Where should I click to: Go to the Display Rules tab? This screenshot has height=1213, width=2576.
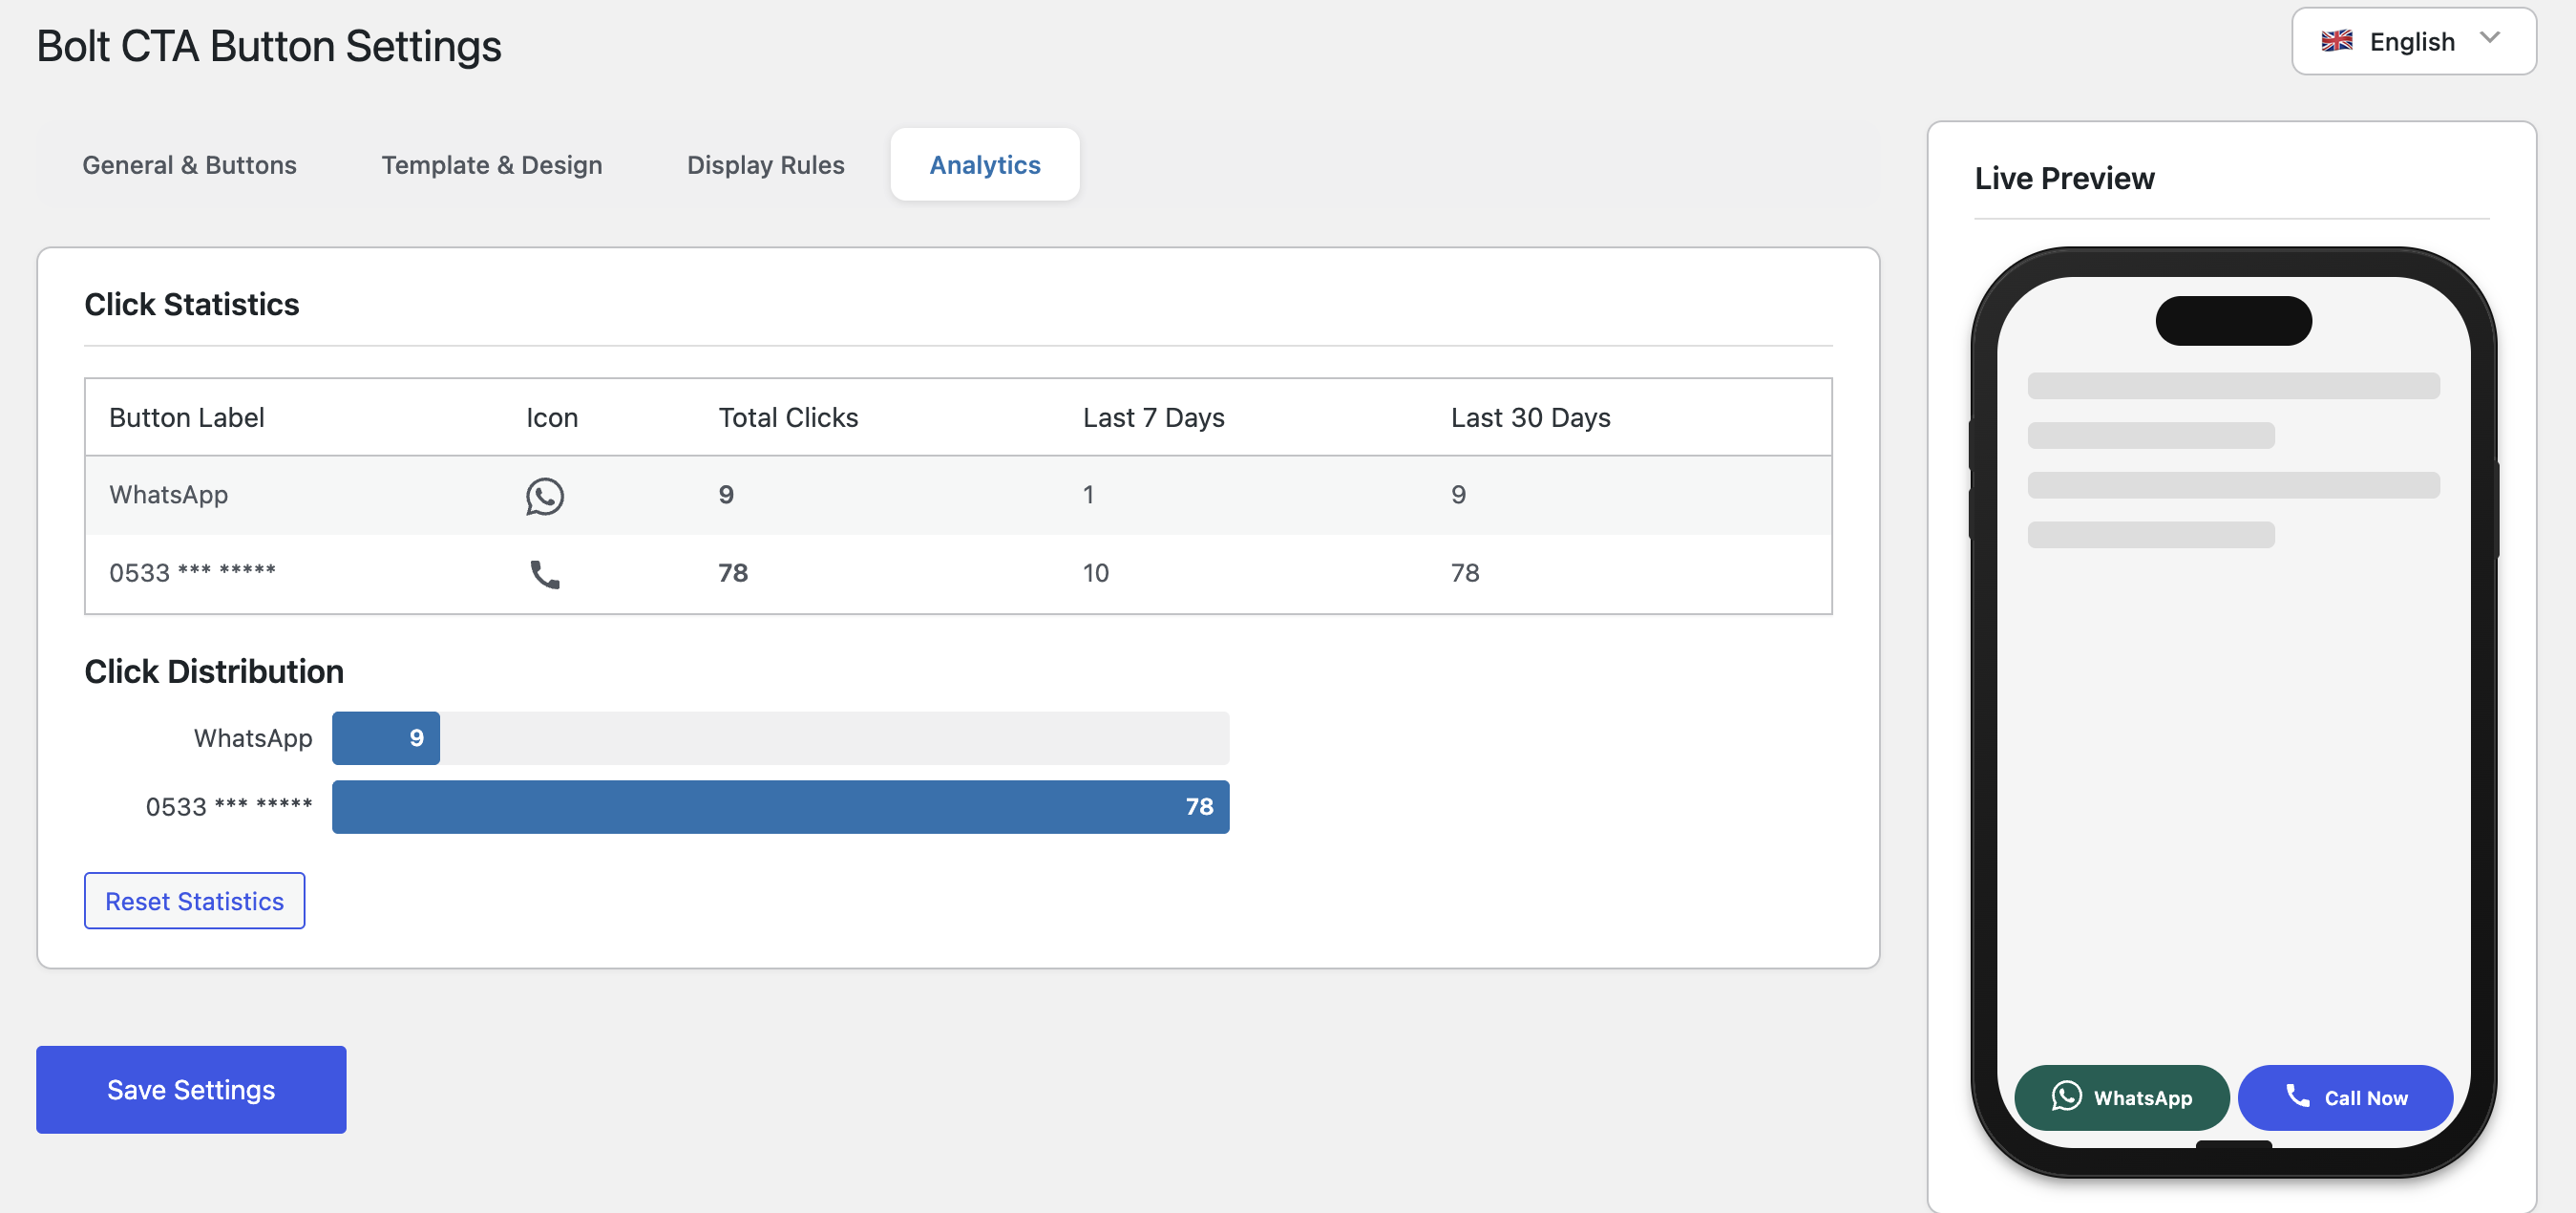[x=765, y=165]
